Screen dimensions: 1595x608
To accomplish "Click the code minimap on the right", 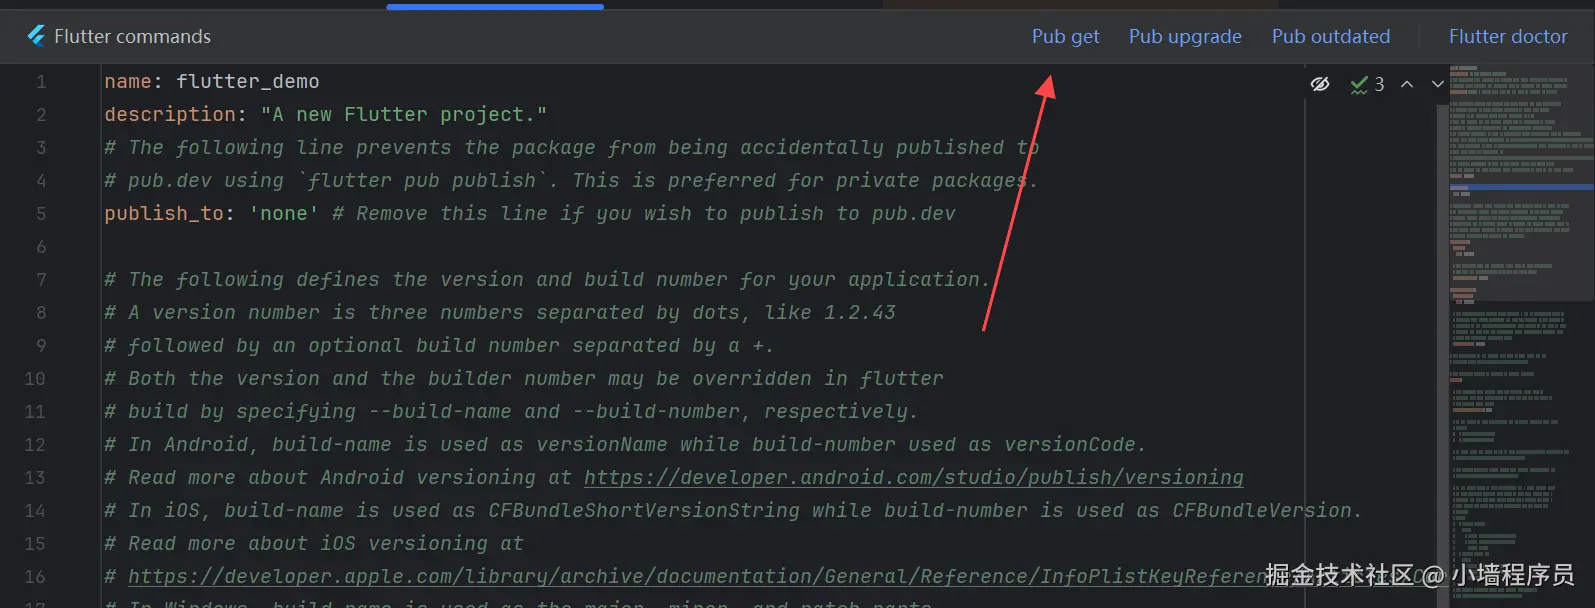I will 1520,336.
